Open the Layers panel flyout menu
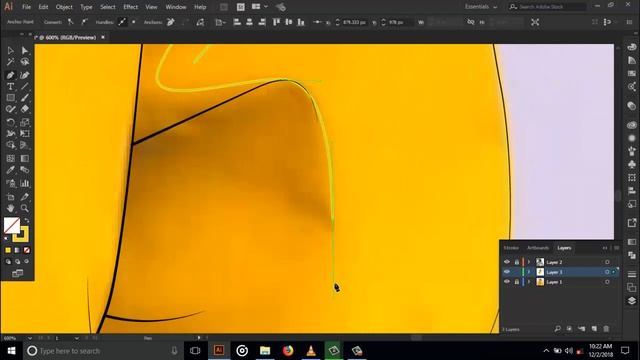 click(617, 248)
